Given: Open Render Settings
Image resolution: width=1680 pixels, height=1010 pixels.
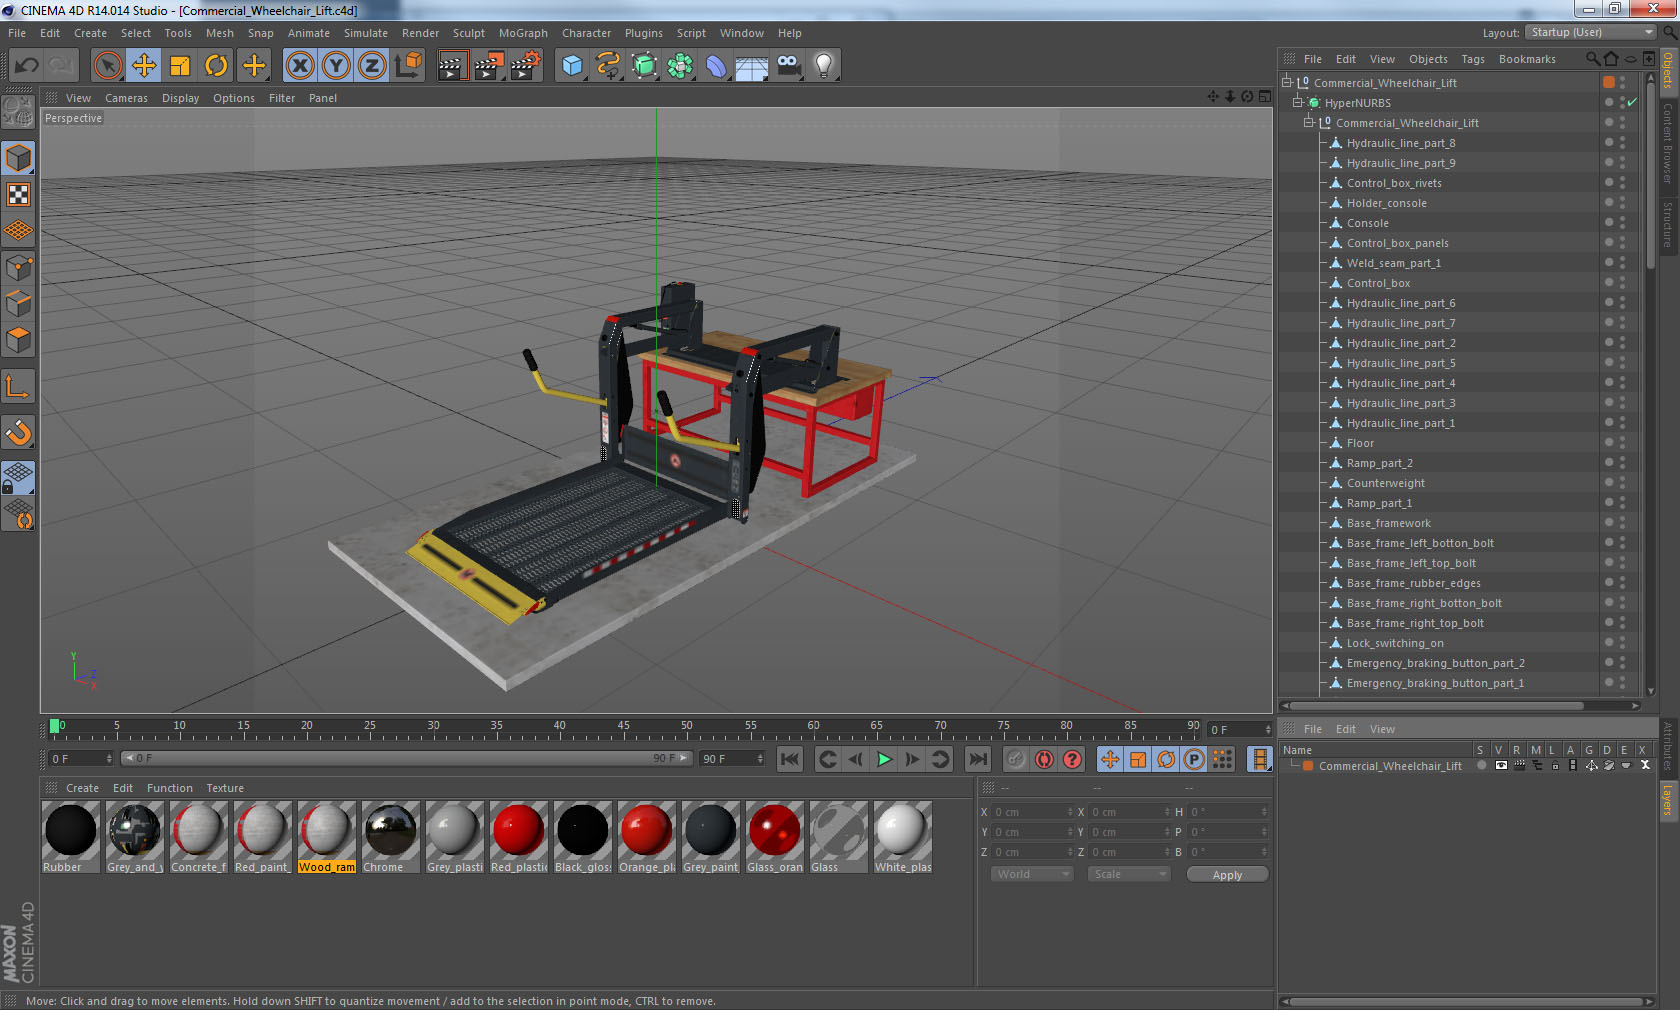Looking at the screenshot, I should (x=526, y=66).
